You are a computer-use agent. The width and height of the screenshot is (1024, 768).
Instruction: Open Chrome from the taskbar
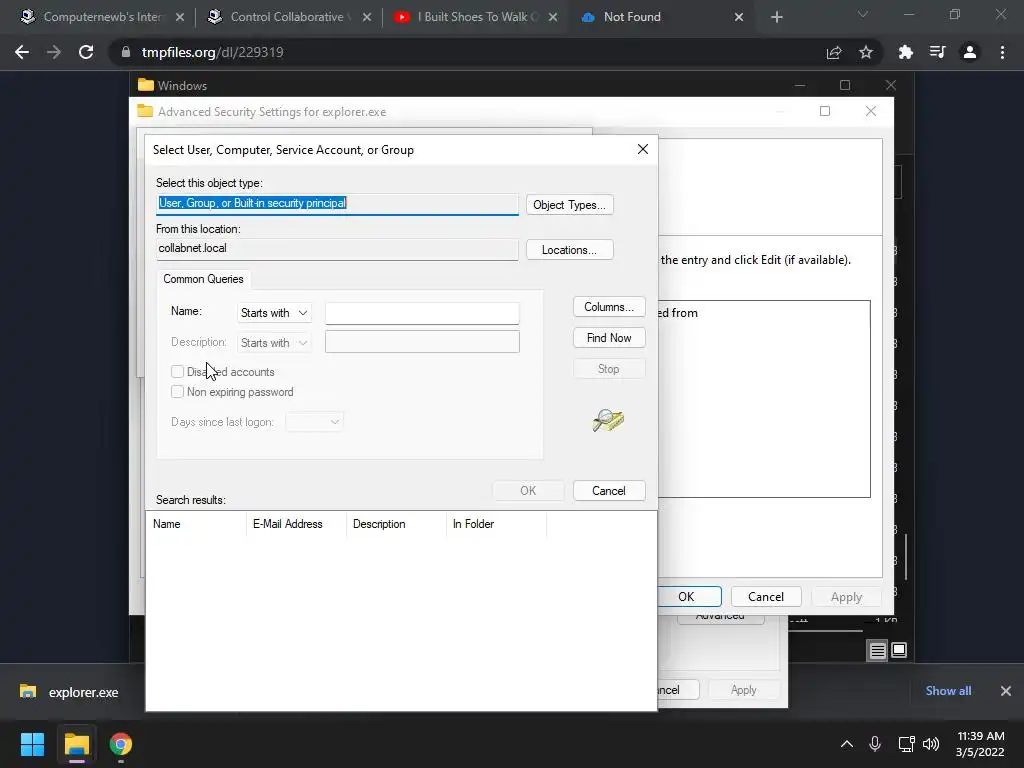[121, 744]
